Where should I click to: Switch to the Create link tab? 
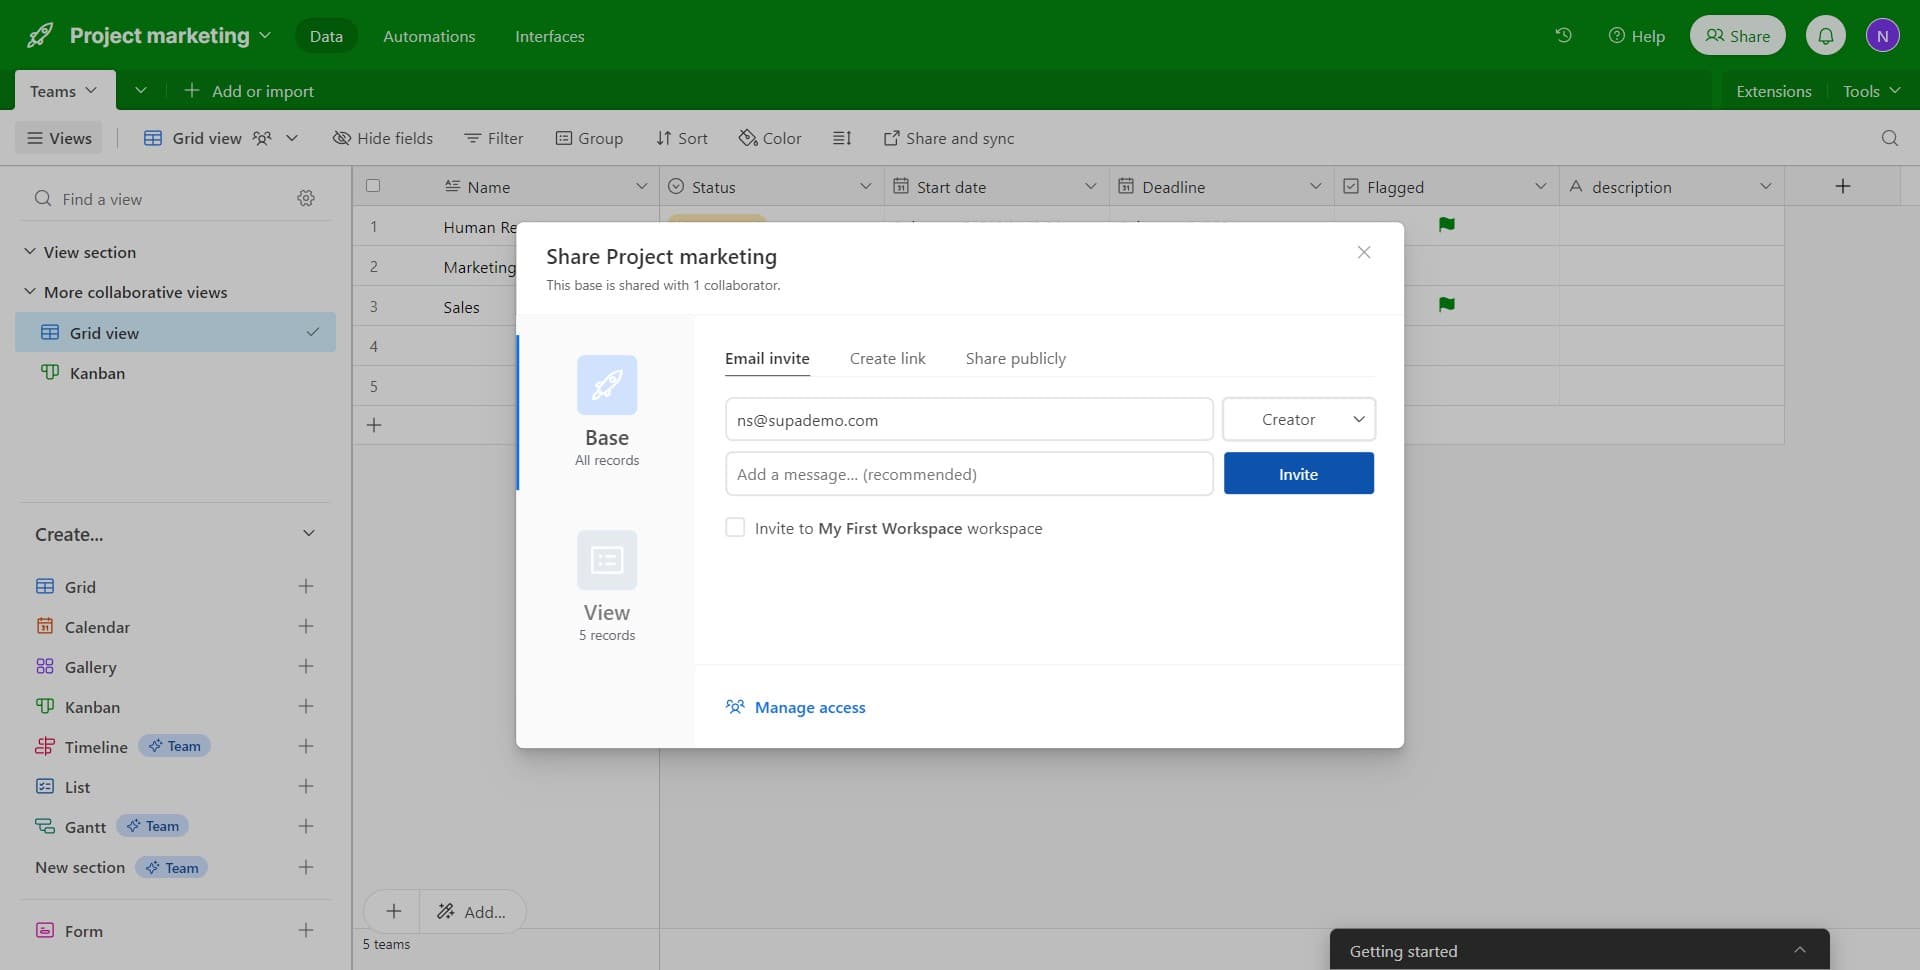[887, 358]
